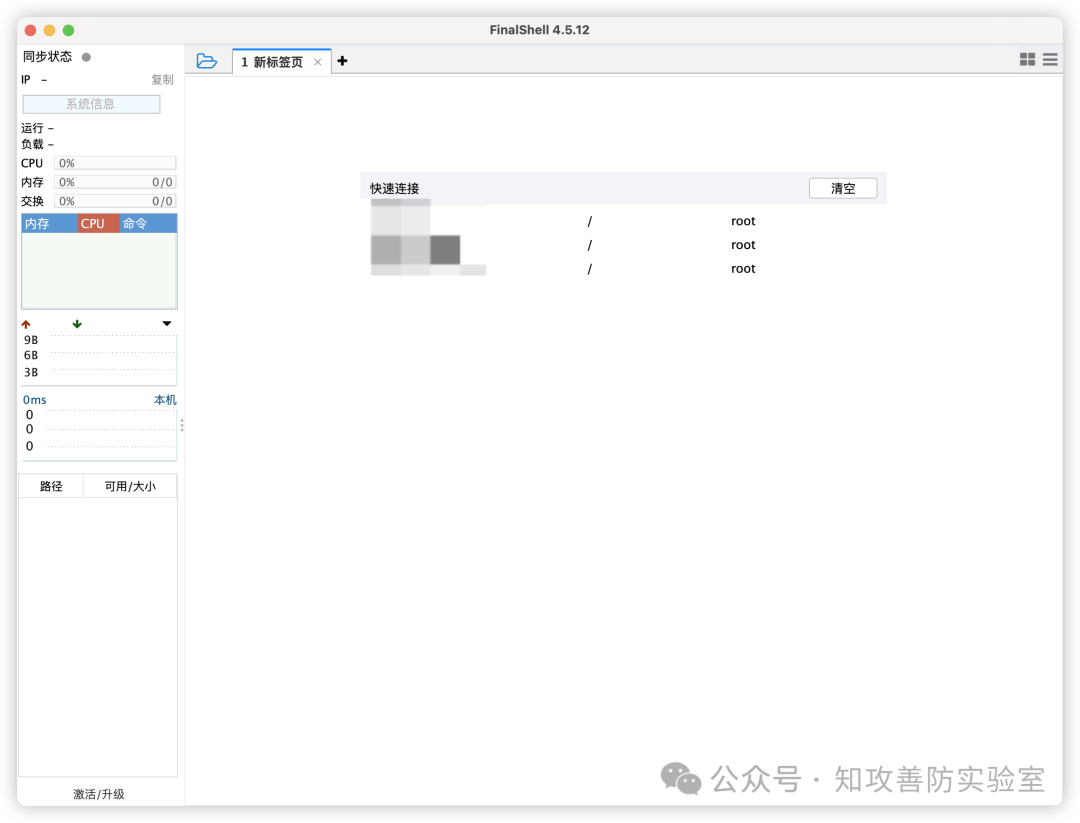1080x823 pixels.
Task: Open the third quick-connect root entry
Action: pyautogui.click(x=623, y=269)
